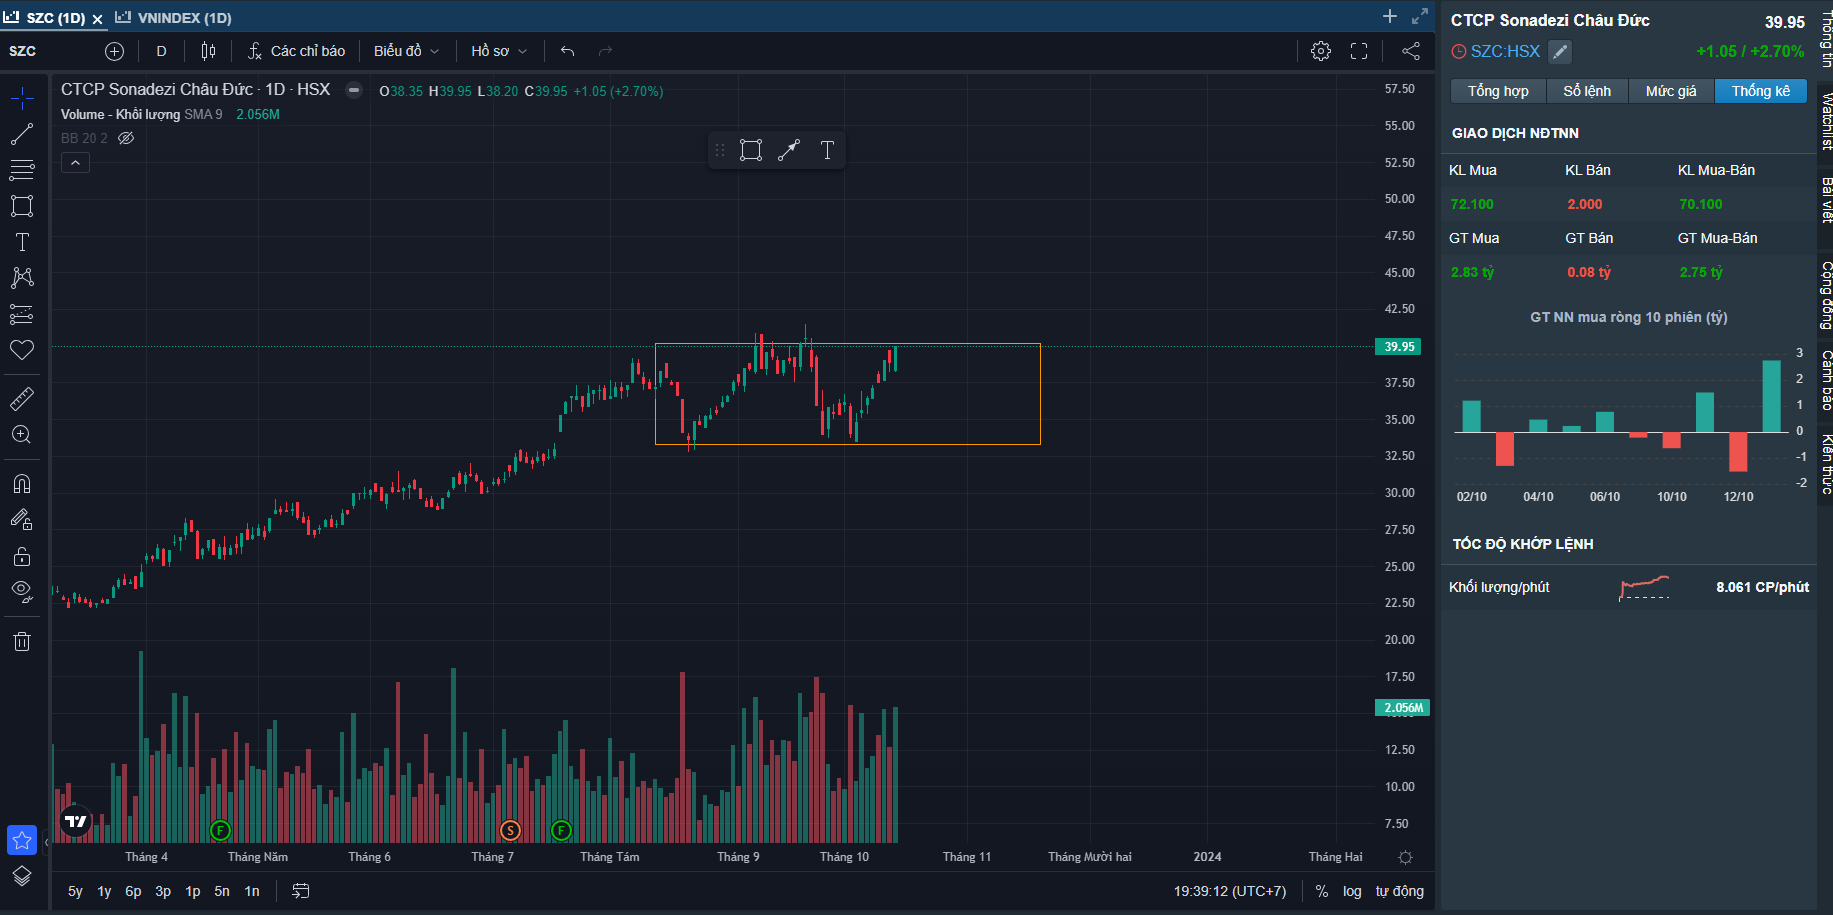
Task: Click the orange S event marker
Action: pyautogui.click(x=510, y=830)
